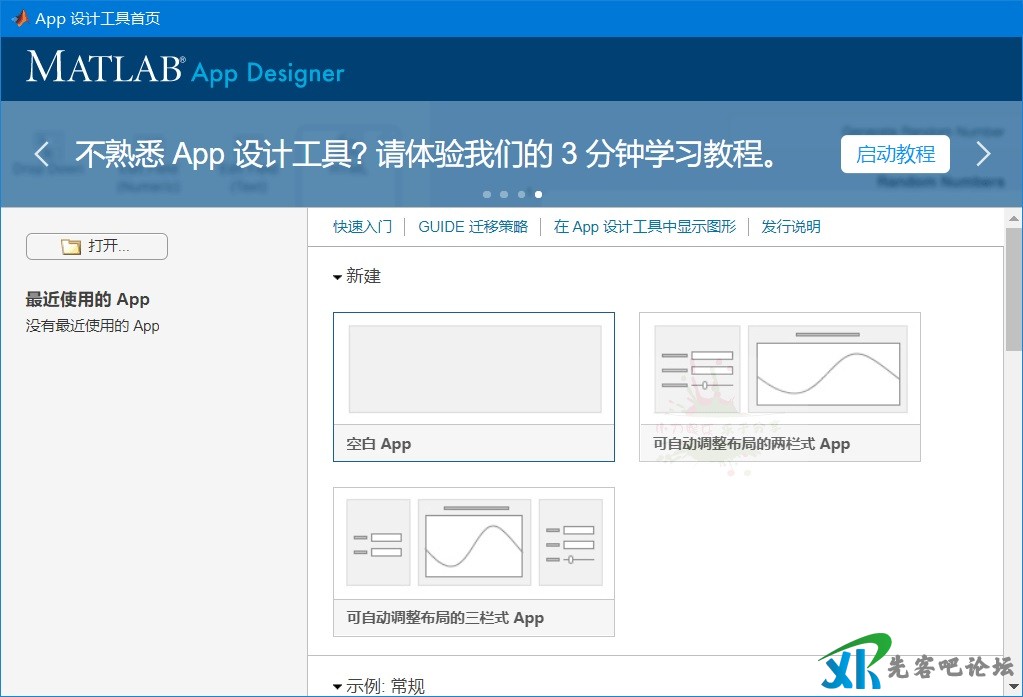Open the 快速入门 link
Viewport: 1023px width, 697px height.
coord(362,227)
